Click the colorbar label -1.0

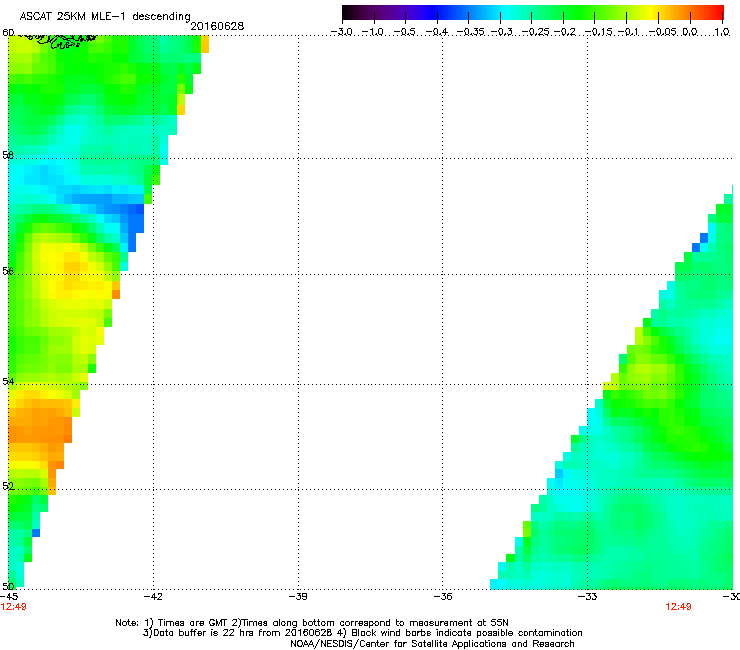(373, 32)
